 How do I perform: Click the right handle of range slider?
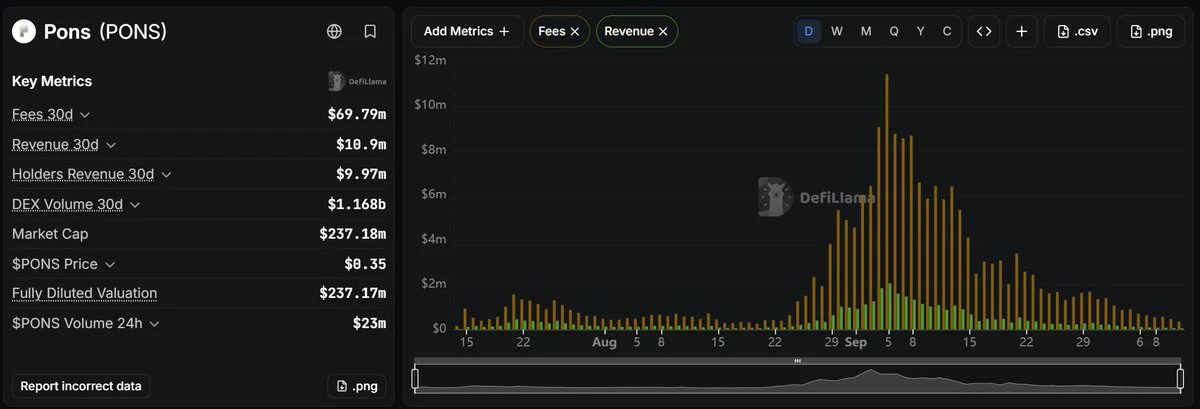click(x=1179, y=378)
